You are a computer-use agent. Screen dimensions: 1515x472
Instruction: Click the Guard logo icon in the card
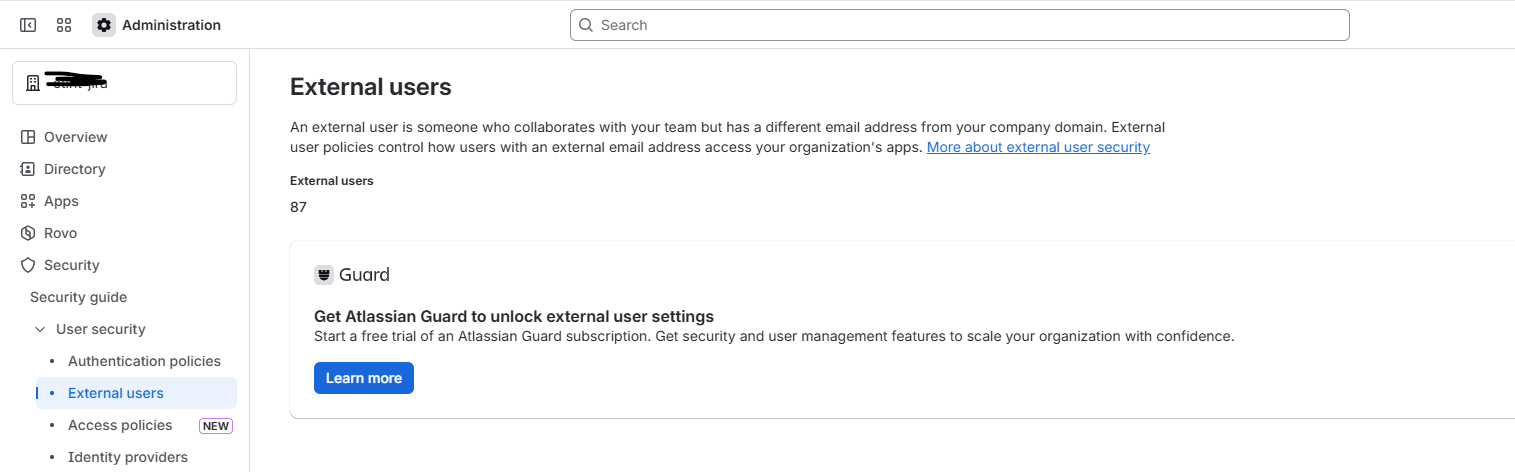[324, 275]
